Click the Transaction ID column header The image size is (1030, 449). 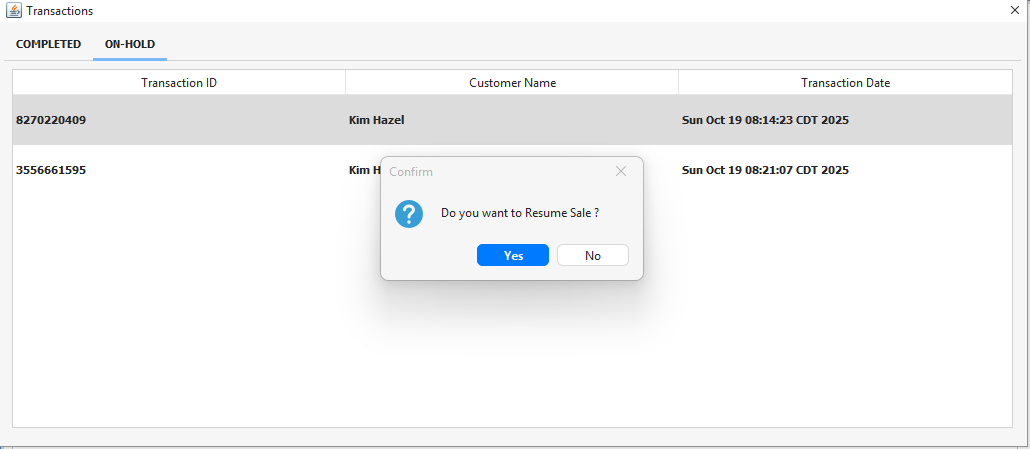tap(179, 83)
